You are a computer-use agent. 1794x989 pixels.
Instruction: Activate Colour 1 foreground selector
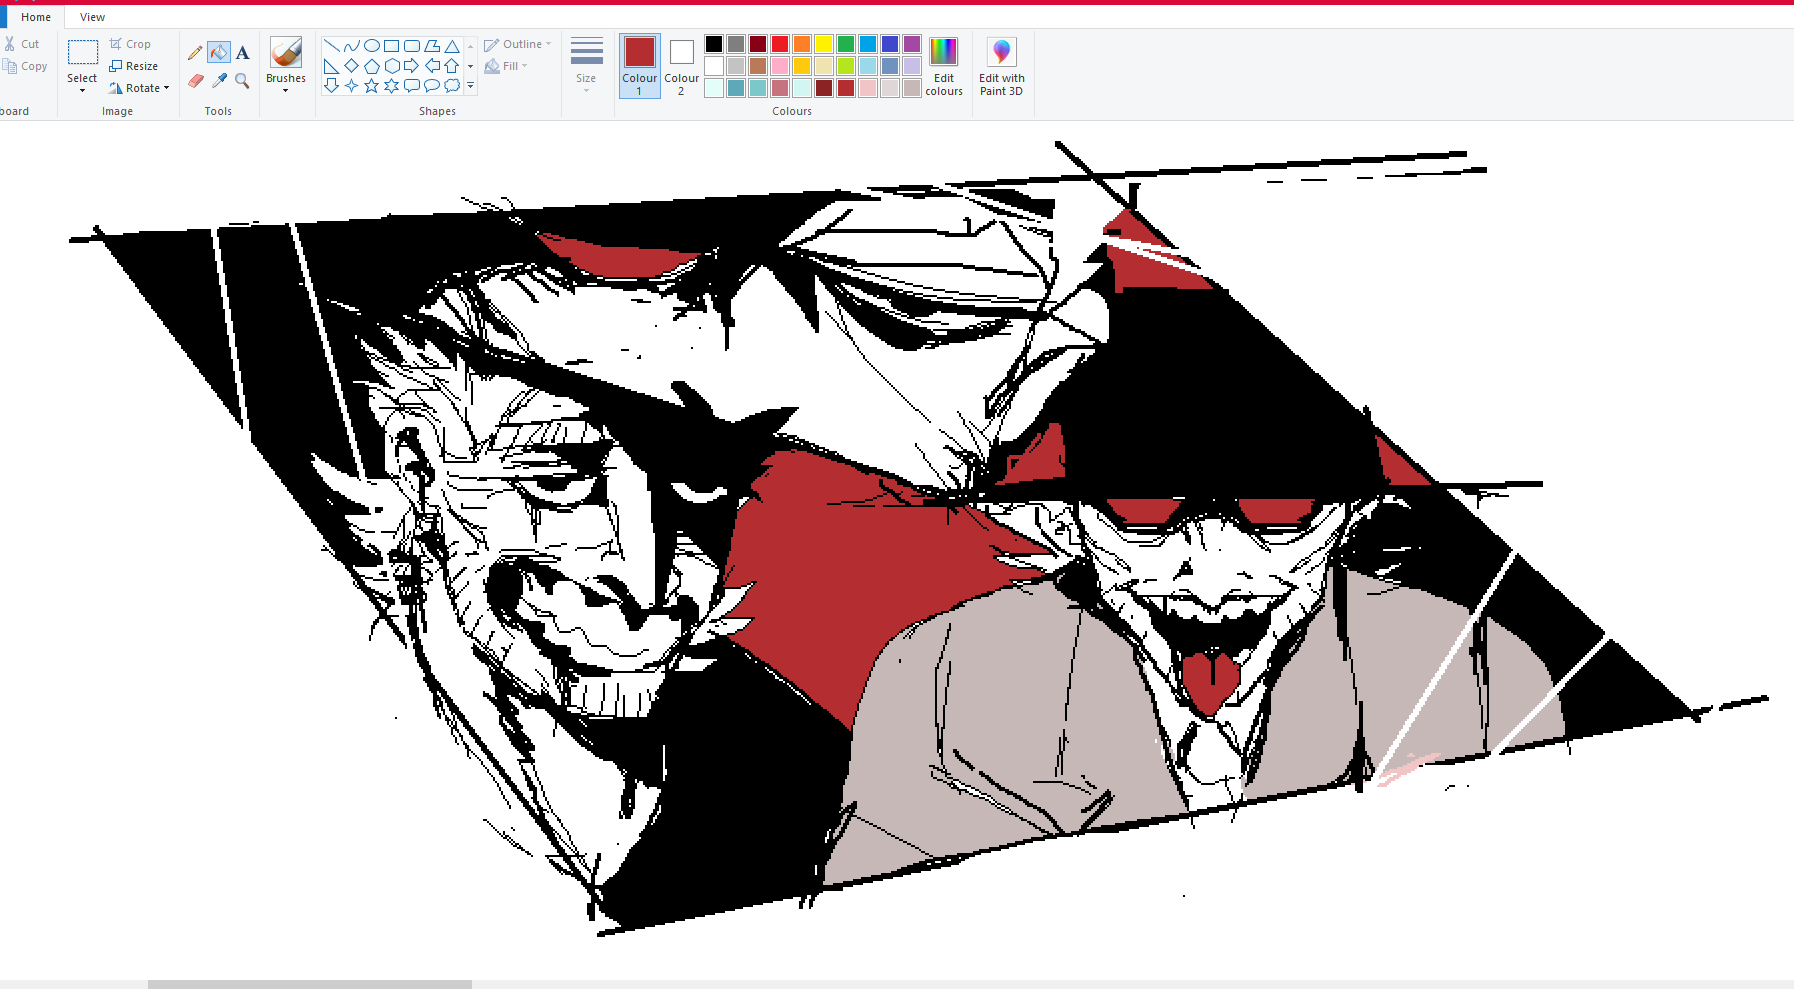point(639,66)
